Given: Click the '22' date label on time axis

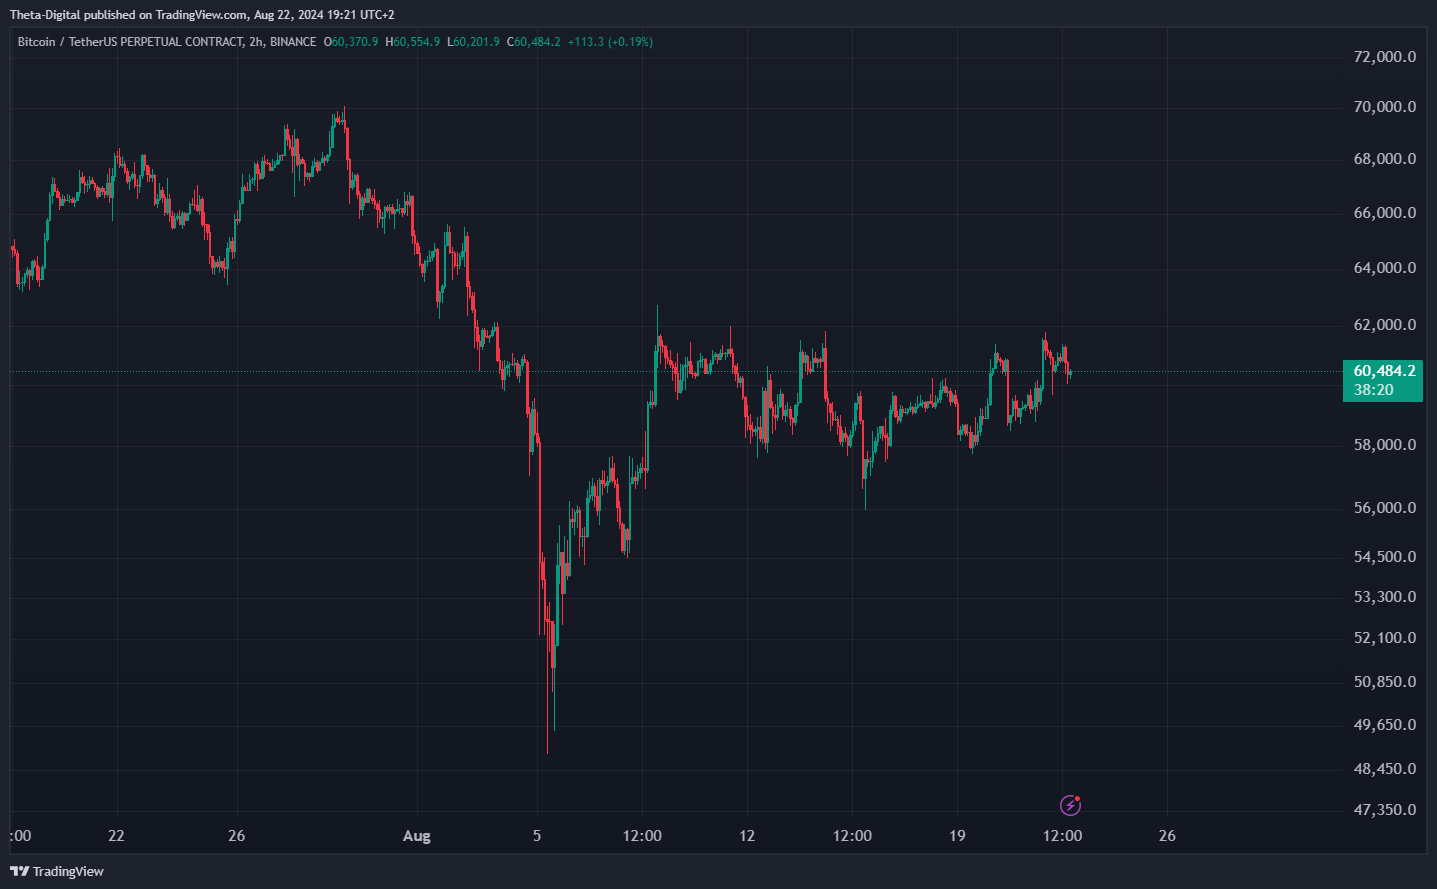Looking at the screenshot, I should 116,836.
